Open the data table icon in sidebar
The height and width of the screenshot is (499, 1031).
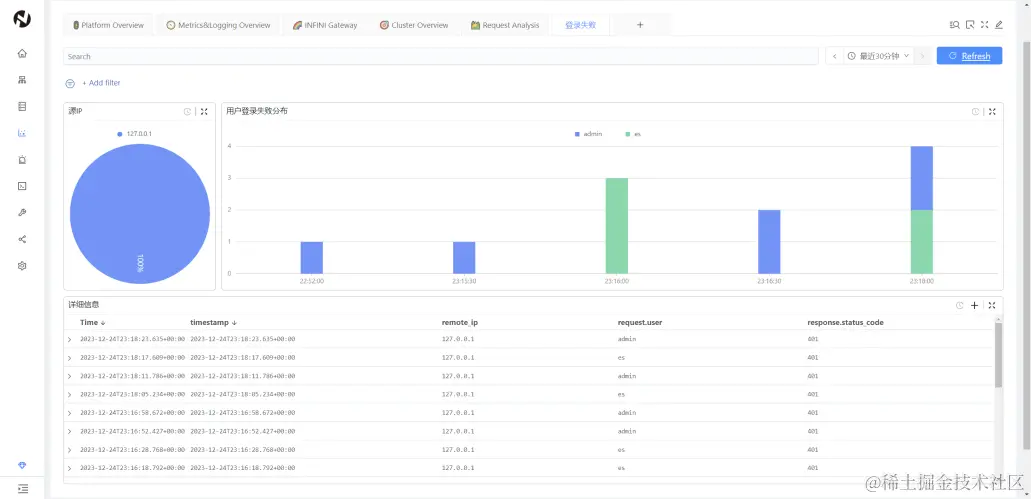click(x=22, y=106)
